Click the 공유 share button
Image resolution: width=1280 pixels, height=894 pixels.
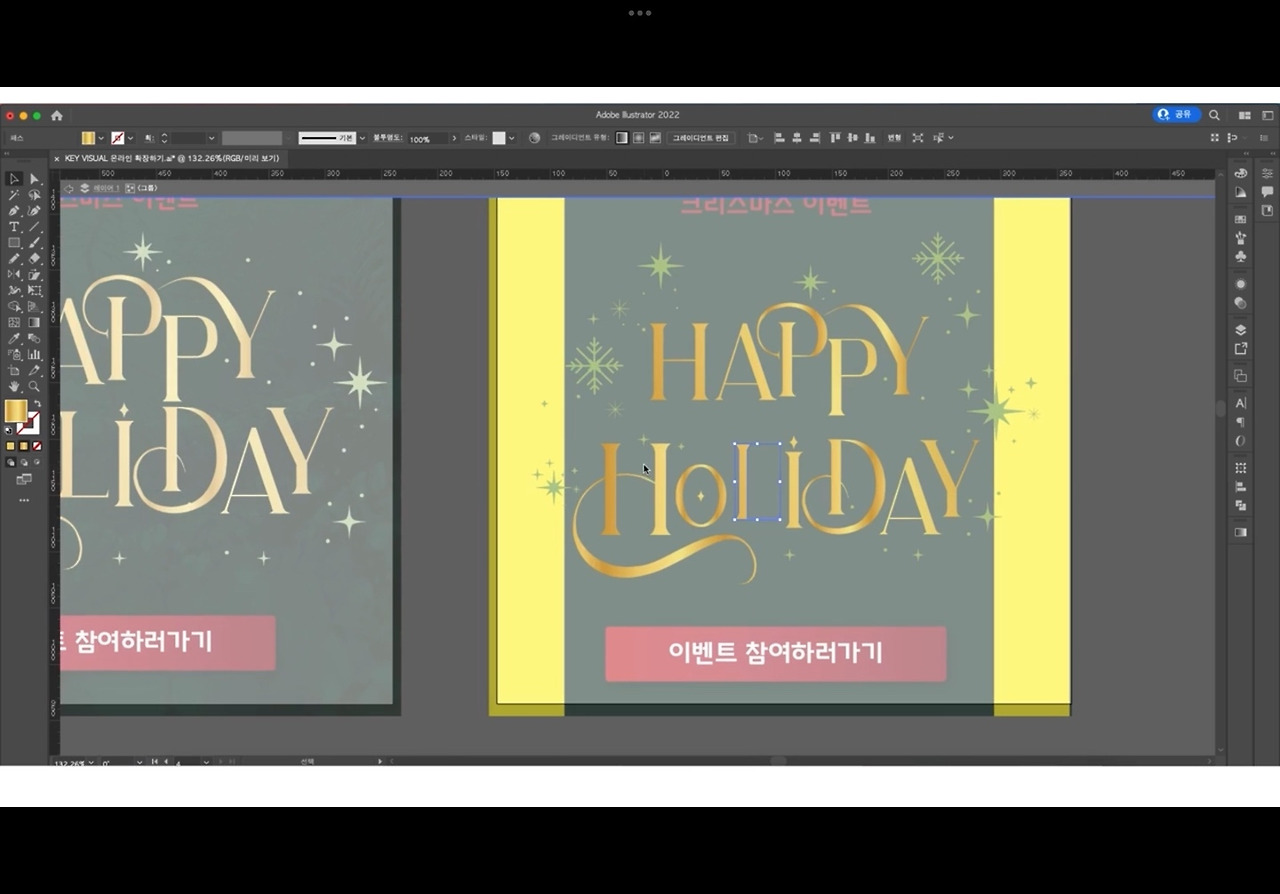[1175, 115]
